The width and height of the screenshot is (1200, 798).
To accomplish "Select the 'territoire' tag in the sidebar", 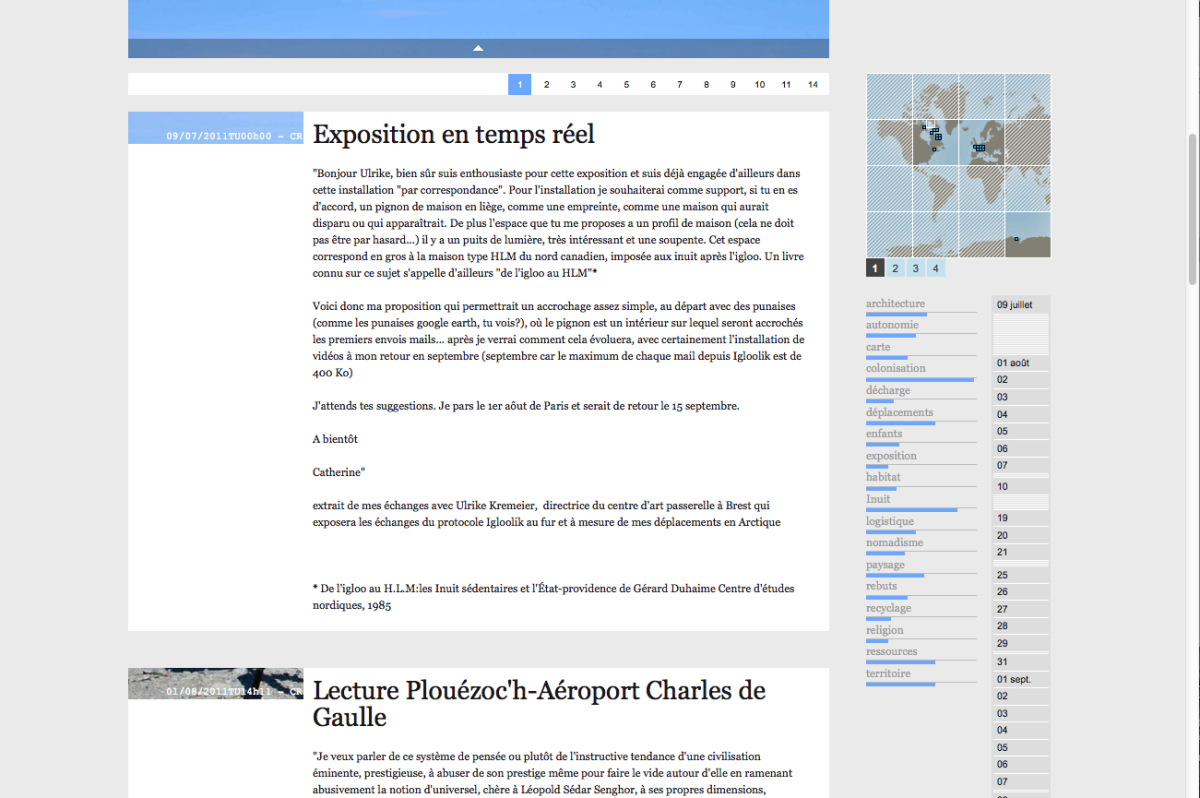I will pyautogui.click(x=888, y=673).
